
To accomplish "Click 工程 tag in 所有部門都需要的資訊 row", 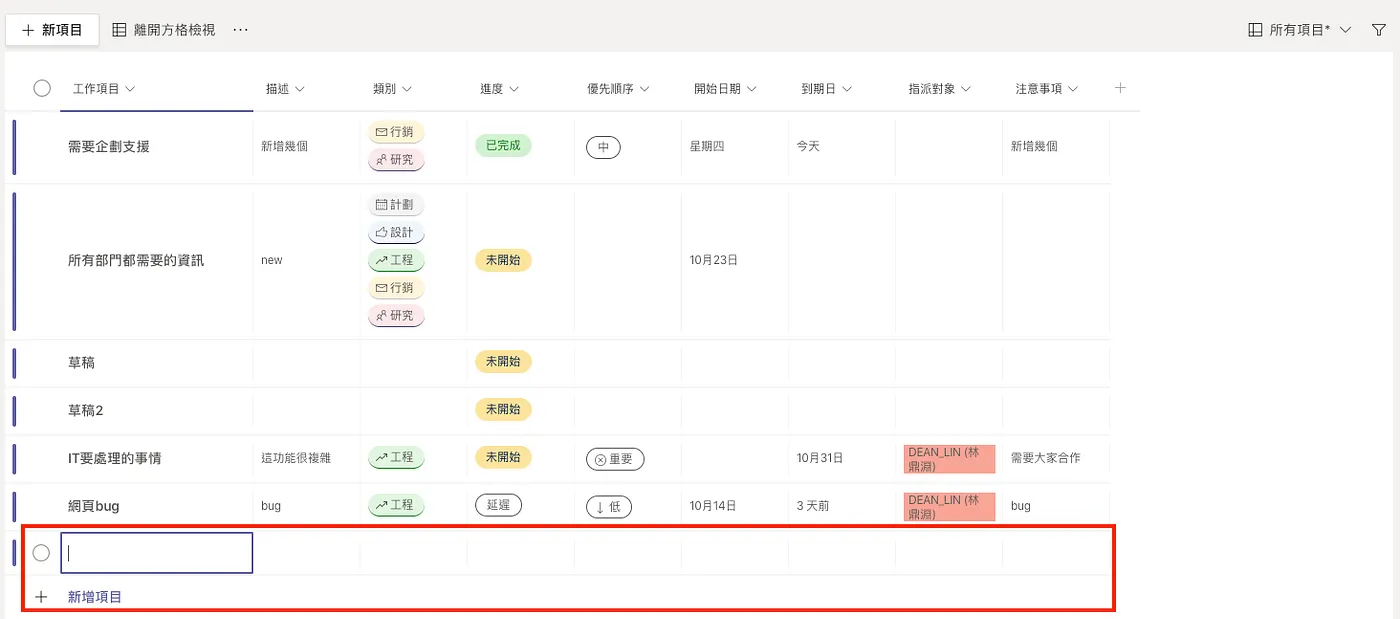I will pos(396,260).
